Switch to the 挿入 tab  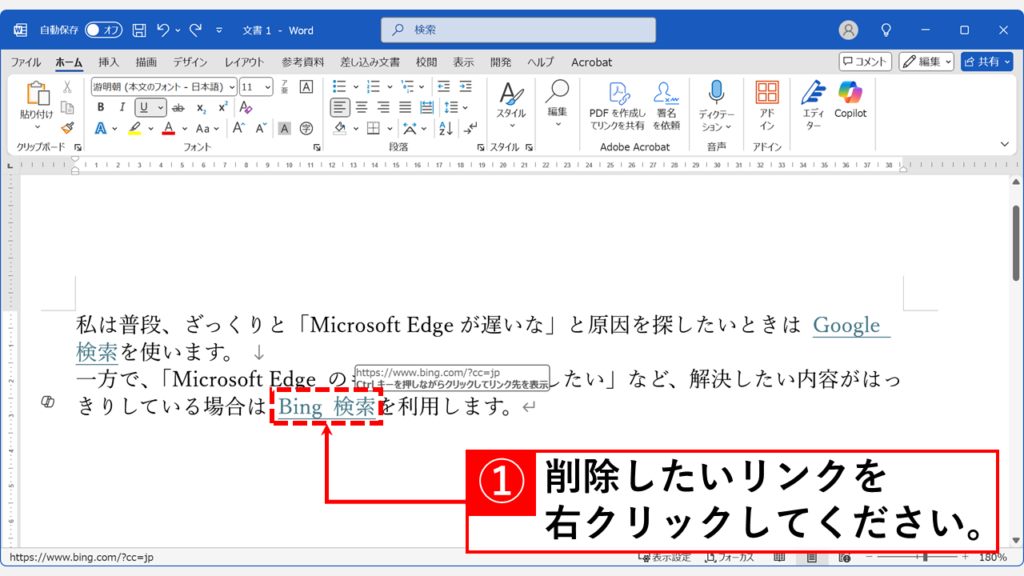(108, 62)
